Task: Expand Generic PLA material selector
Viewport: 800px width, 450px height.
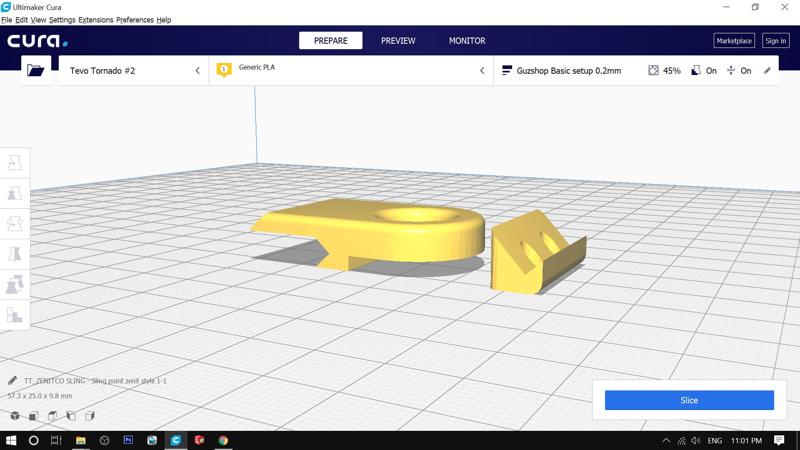Action: pyautogui.click(x=351, y=70)
